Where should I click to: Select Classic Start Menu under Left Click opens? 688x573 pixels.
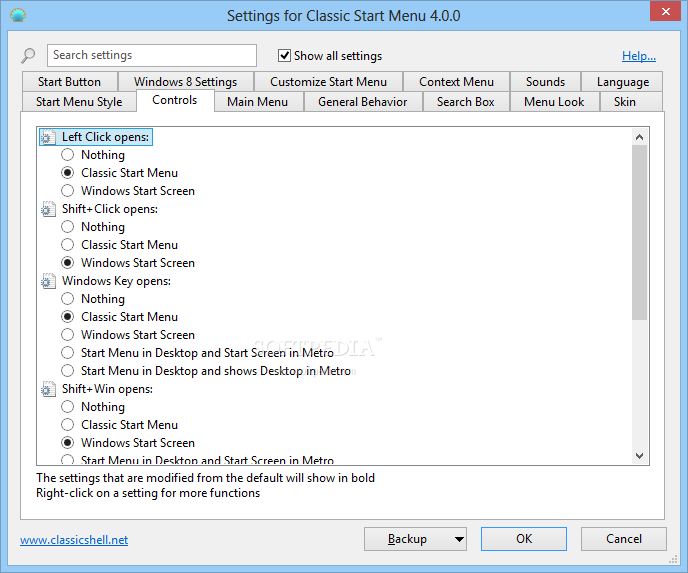(x=67, y=172)
